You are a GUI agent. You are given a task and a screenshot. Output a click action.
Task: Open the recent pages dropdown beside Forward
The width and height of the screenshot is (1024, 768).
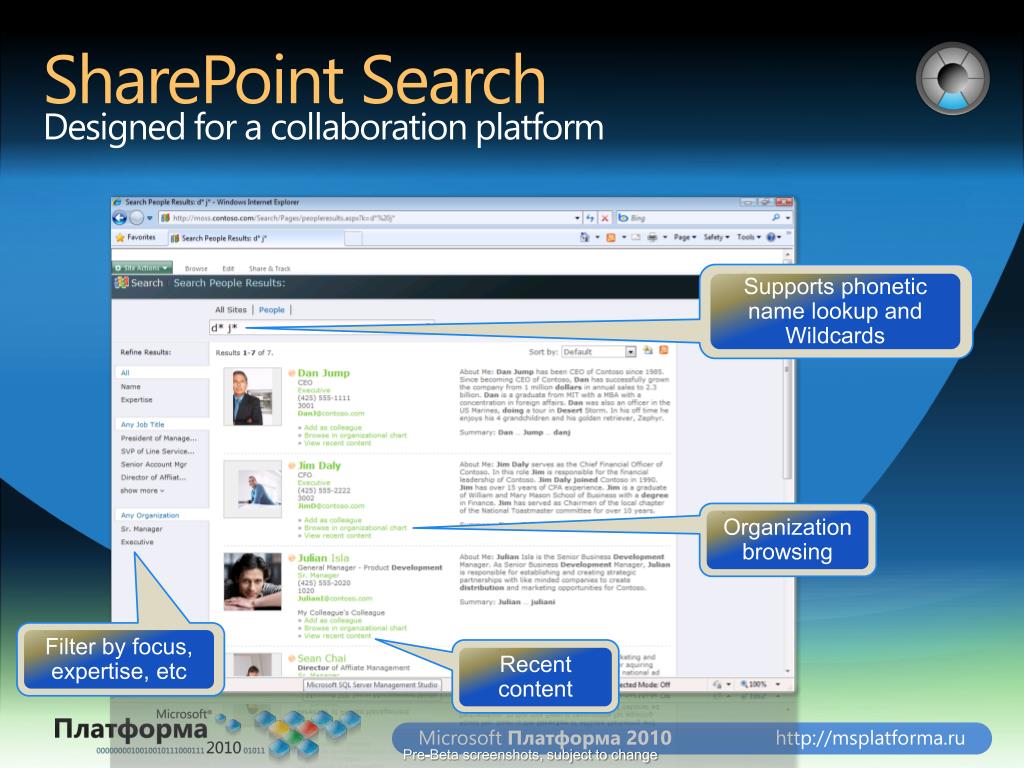pos(150,218)
